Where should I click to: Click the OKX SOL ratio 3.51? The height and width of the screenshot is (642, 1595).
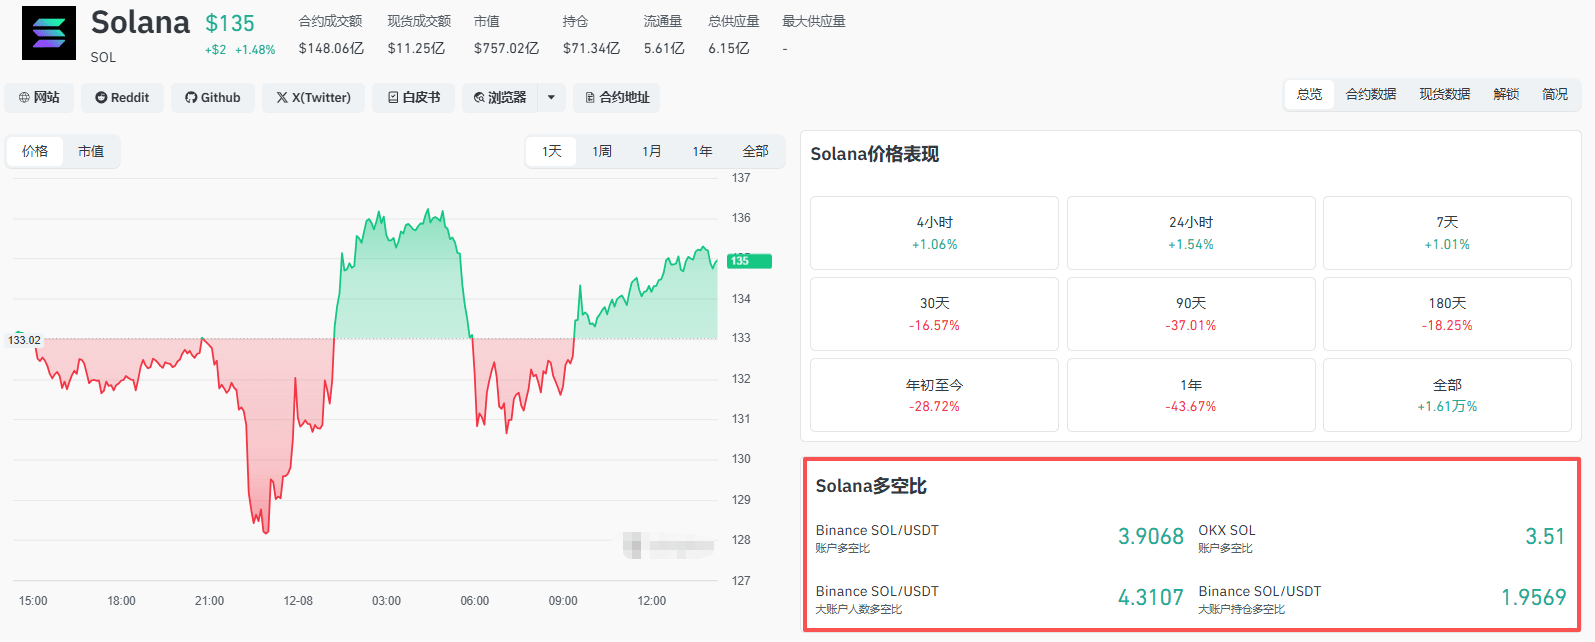click(x=1545, y=537)
